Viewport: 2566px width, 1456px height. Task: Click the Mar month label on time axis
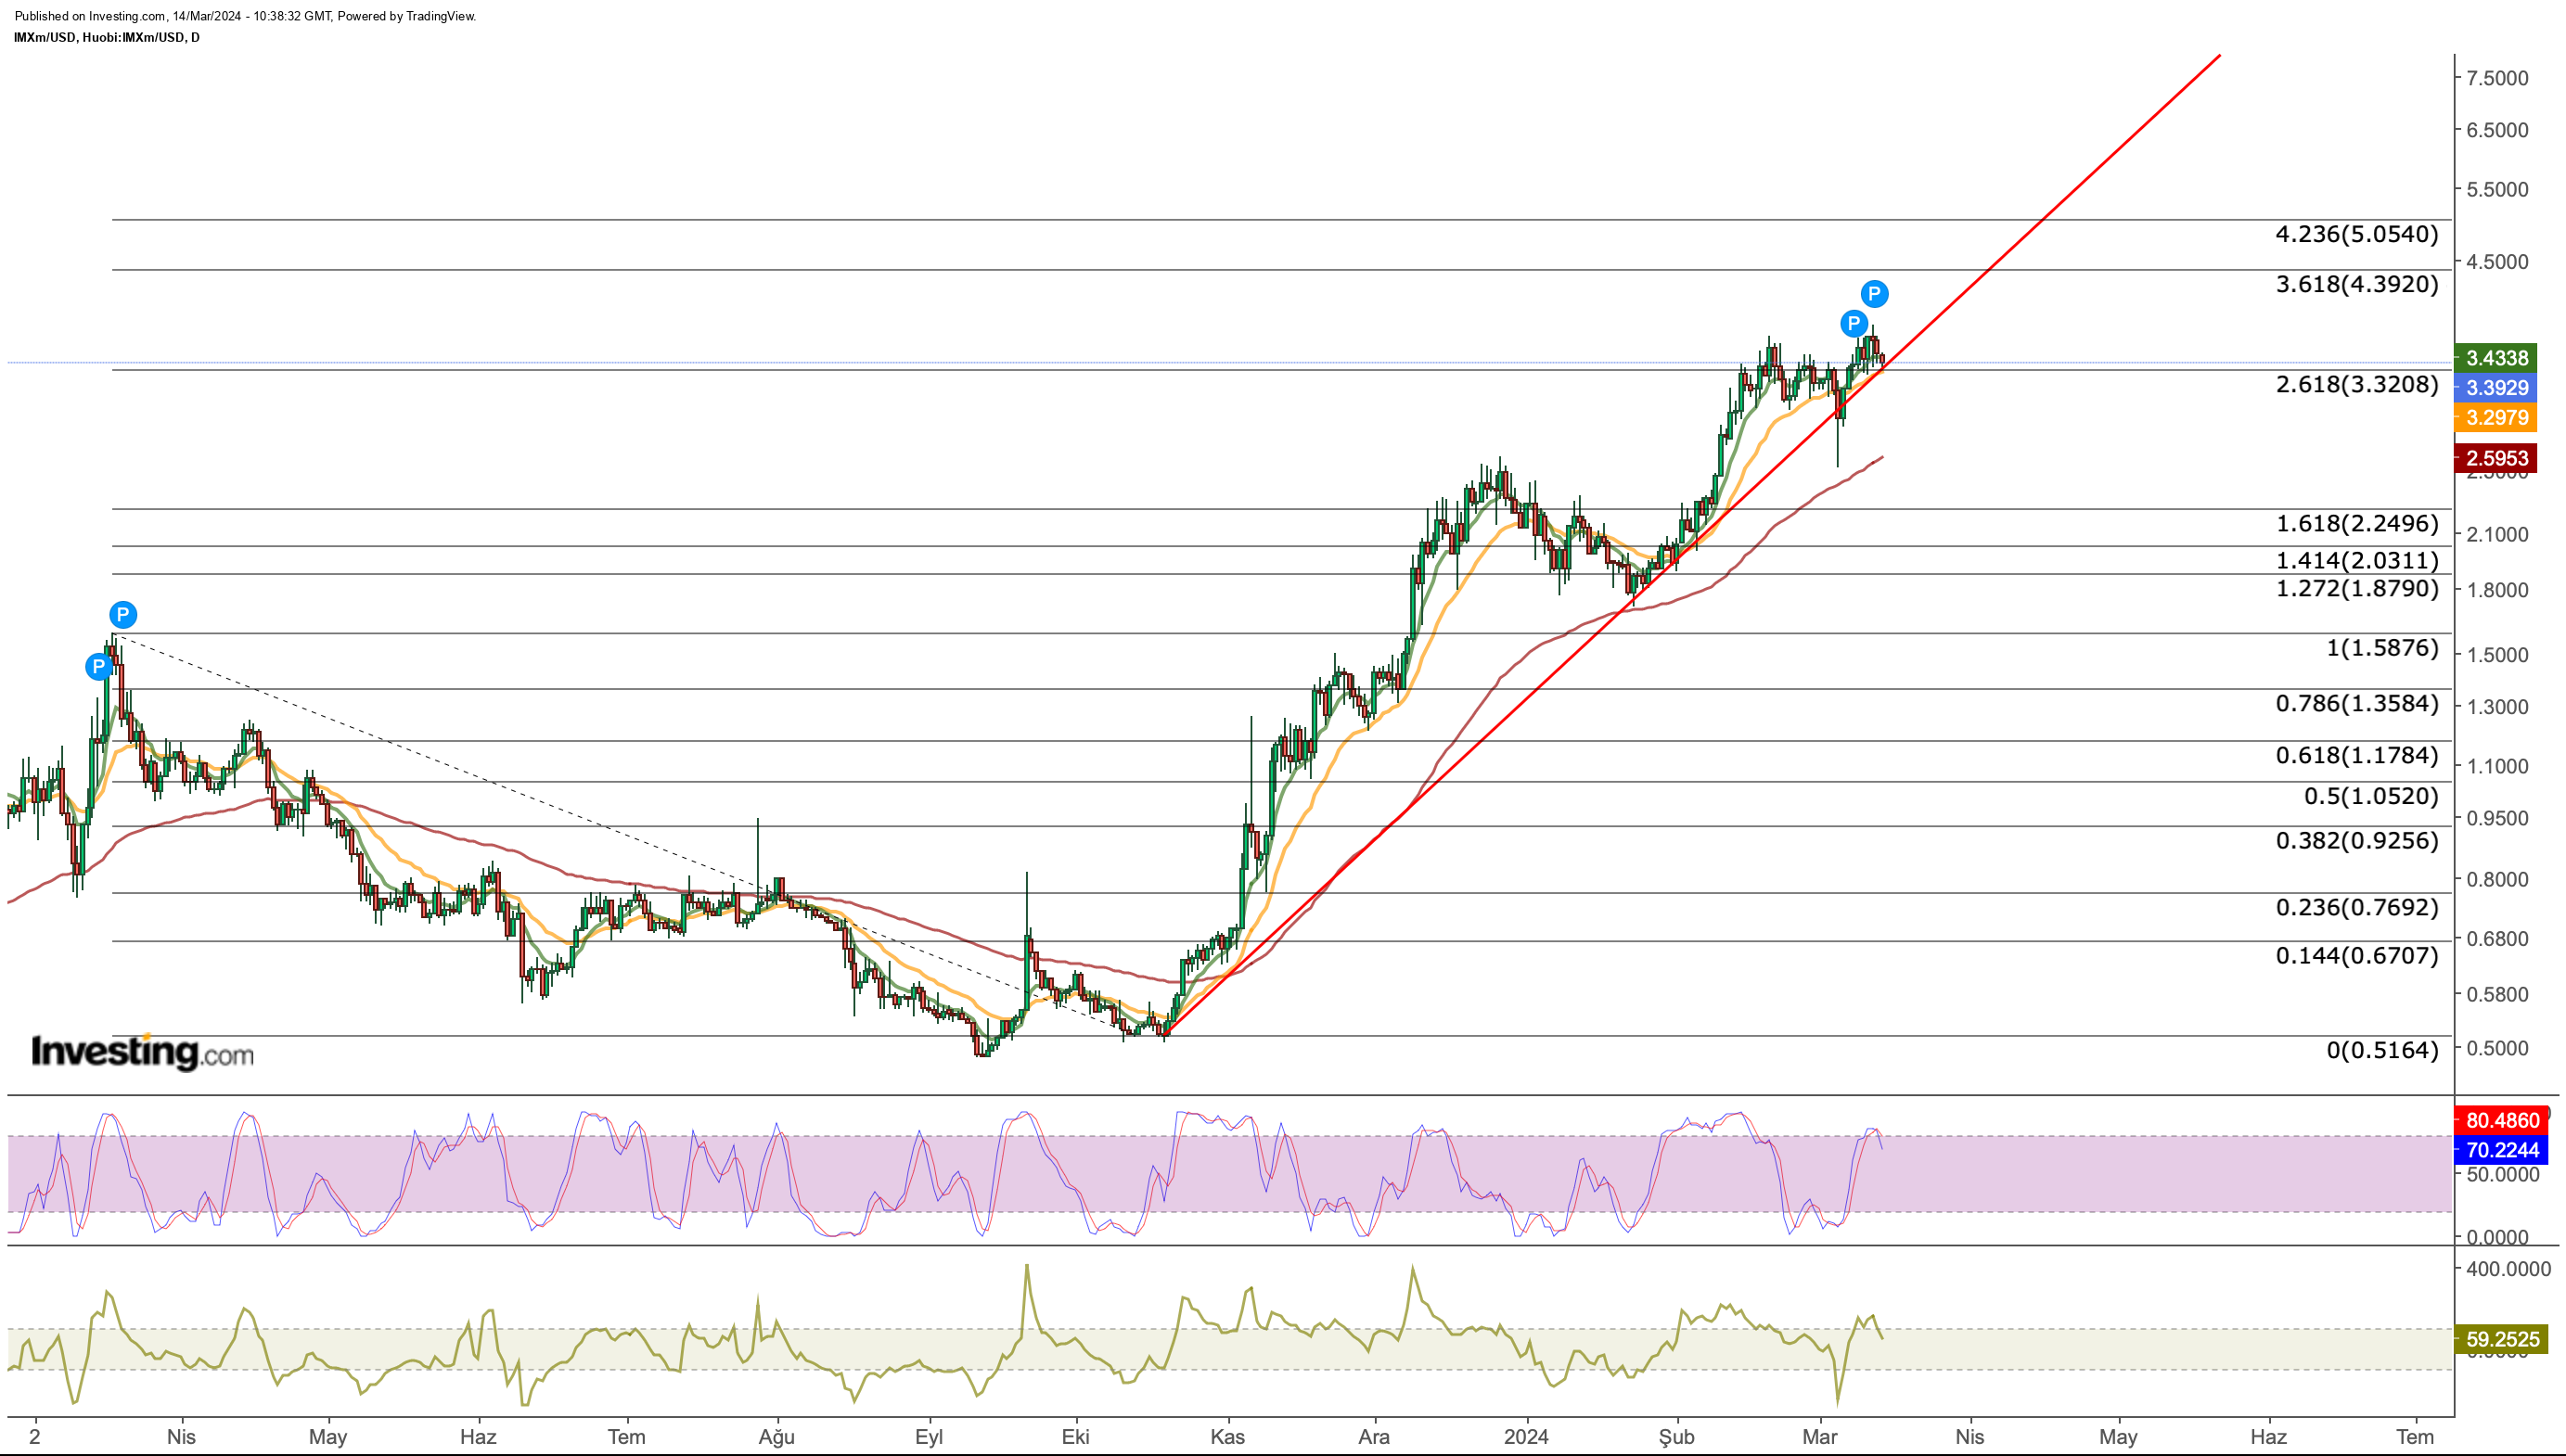pyautogui.click(x=1819, y=1437)
